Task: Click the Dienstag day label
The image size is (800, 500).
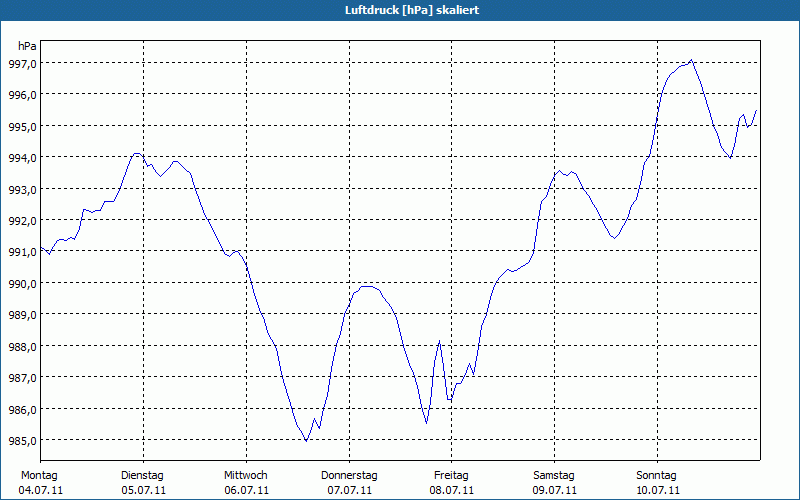Action: coord(142,476)
